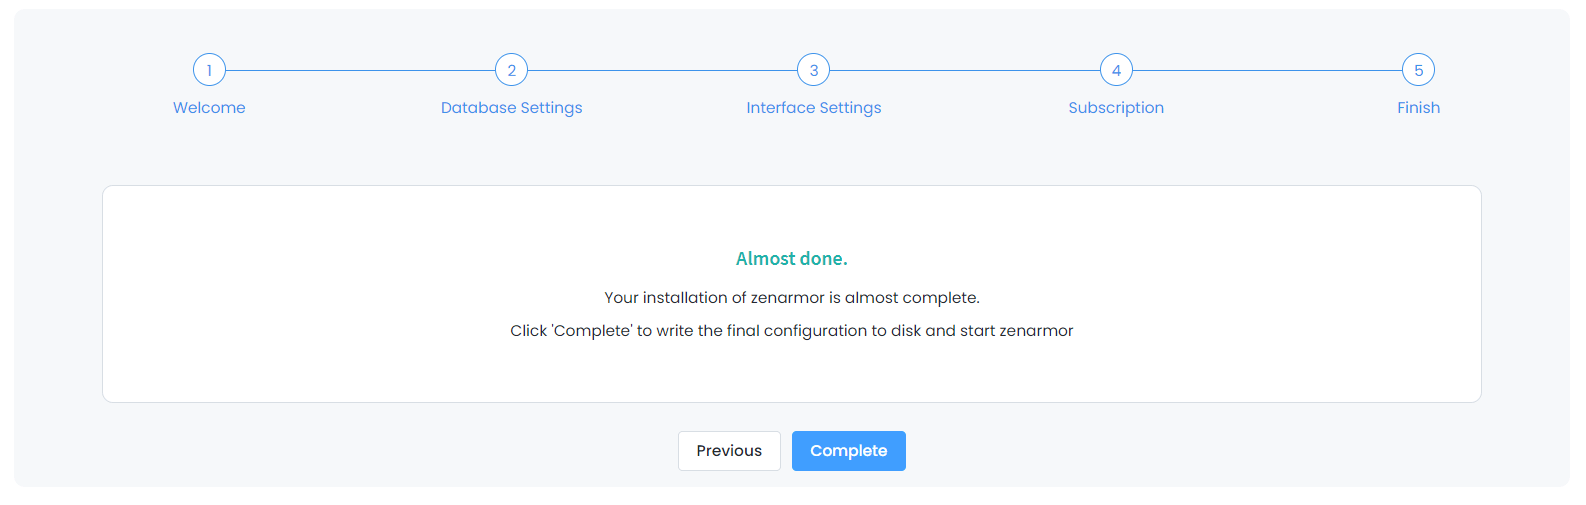Image resolution: width=1586 pixels, height=505 pixels.
Task: Open the Subscription step label
Action: 1116,108
